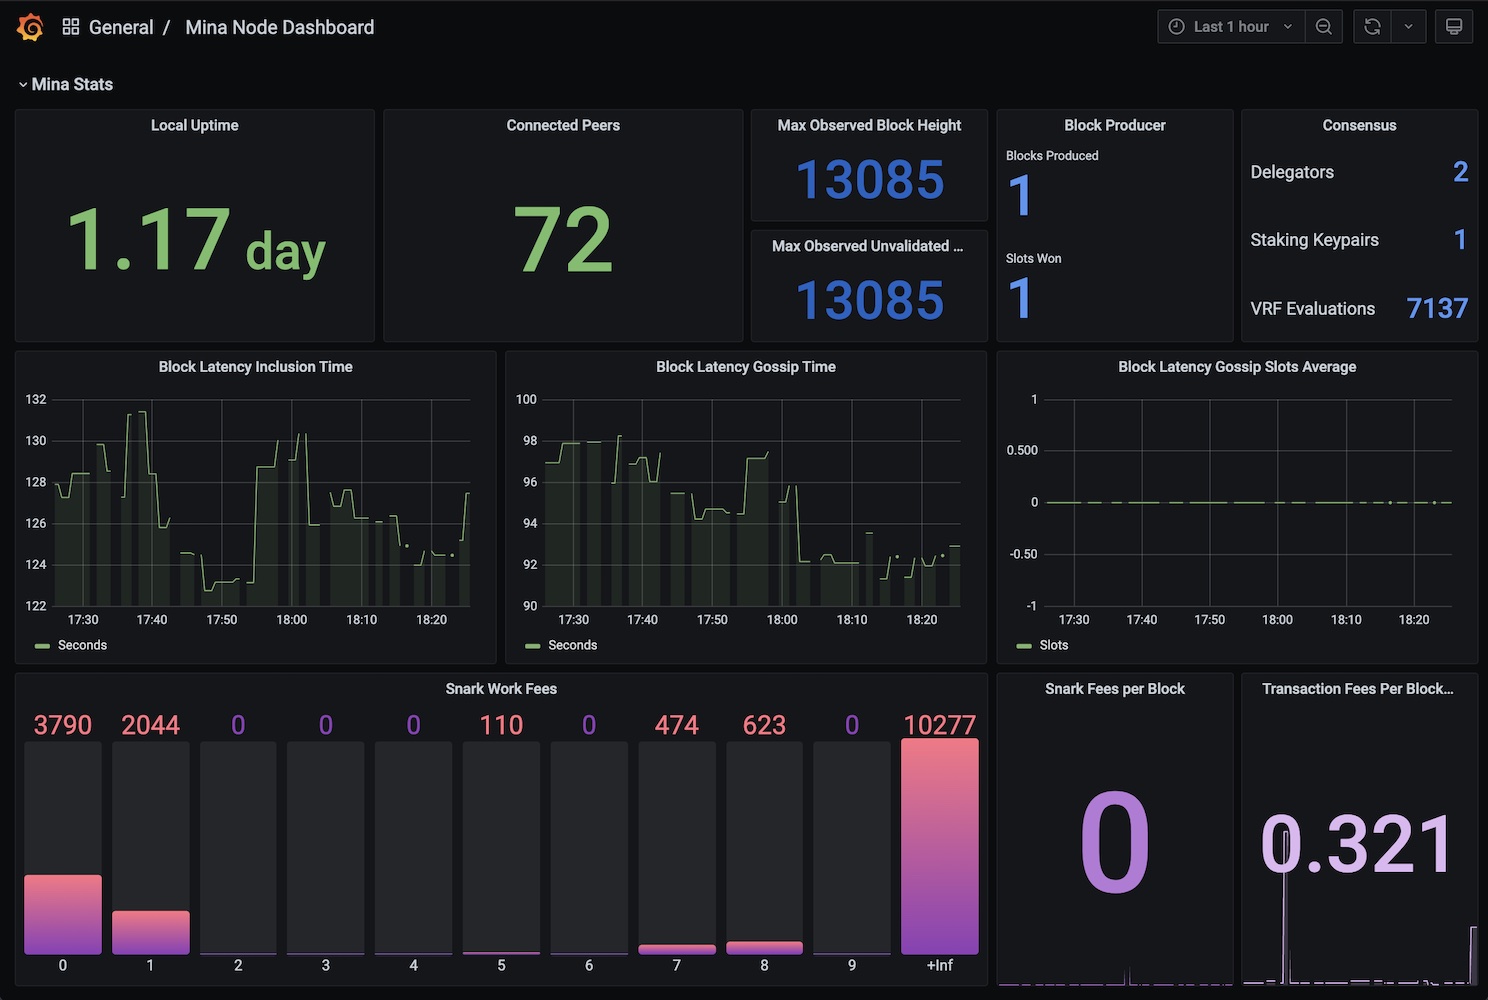
Task: Open the Snark Fees per Block panel menu
Action: (x=1115, y=689)
